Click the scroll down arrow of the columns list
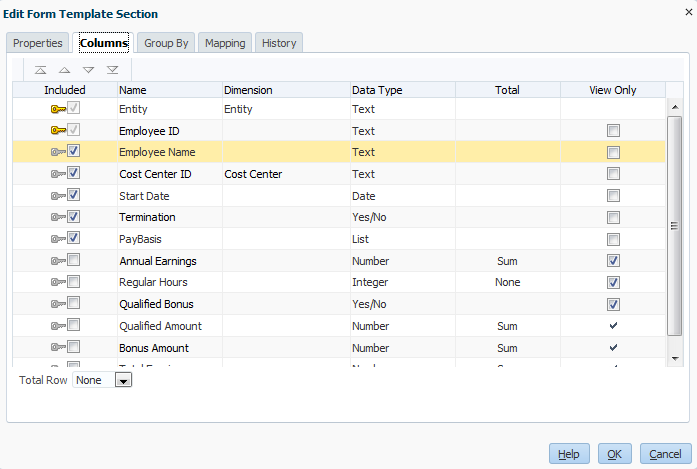Screen dimensions: 697x469 click(675, 357)
